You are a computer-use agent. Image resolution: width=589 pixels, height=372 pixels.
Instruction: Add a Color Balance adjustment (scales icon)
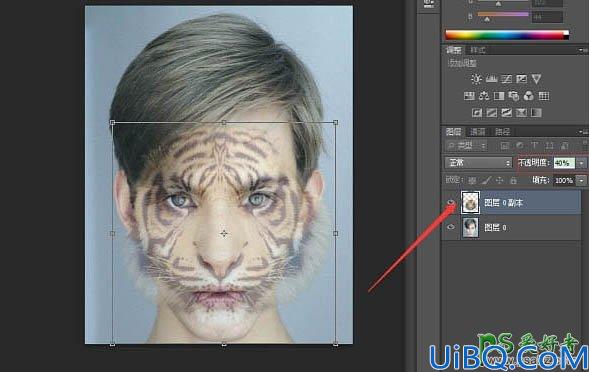coord(484,96)
